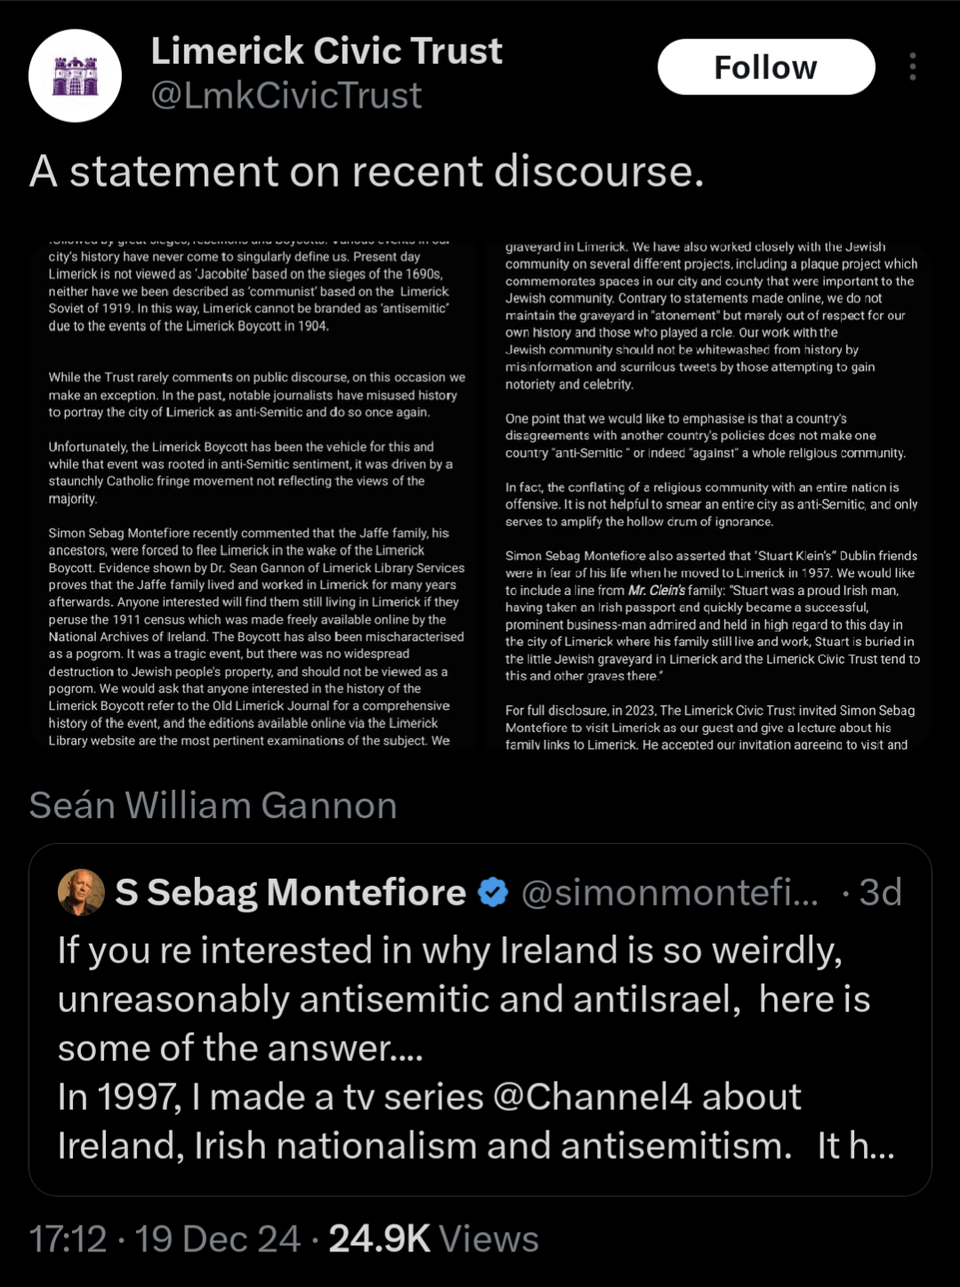Open the @LmkCivicTrust handle
960x1287 pixels.
click(286, 96)
